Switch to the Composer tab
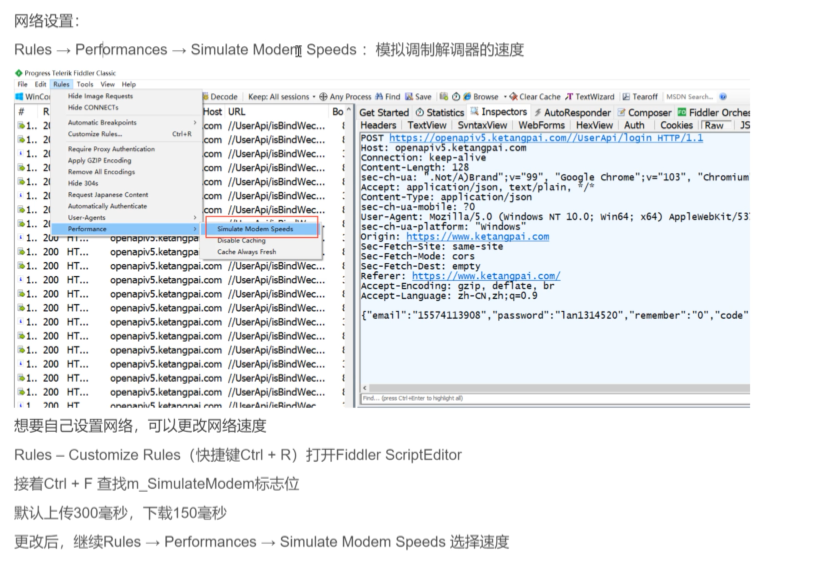The image size is (817, 572). 645,113
